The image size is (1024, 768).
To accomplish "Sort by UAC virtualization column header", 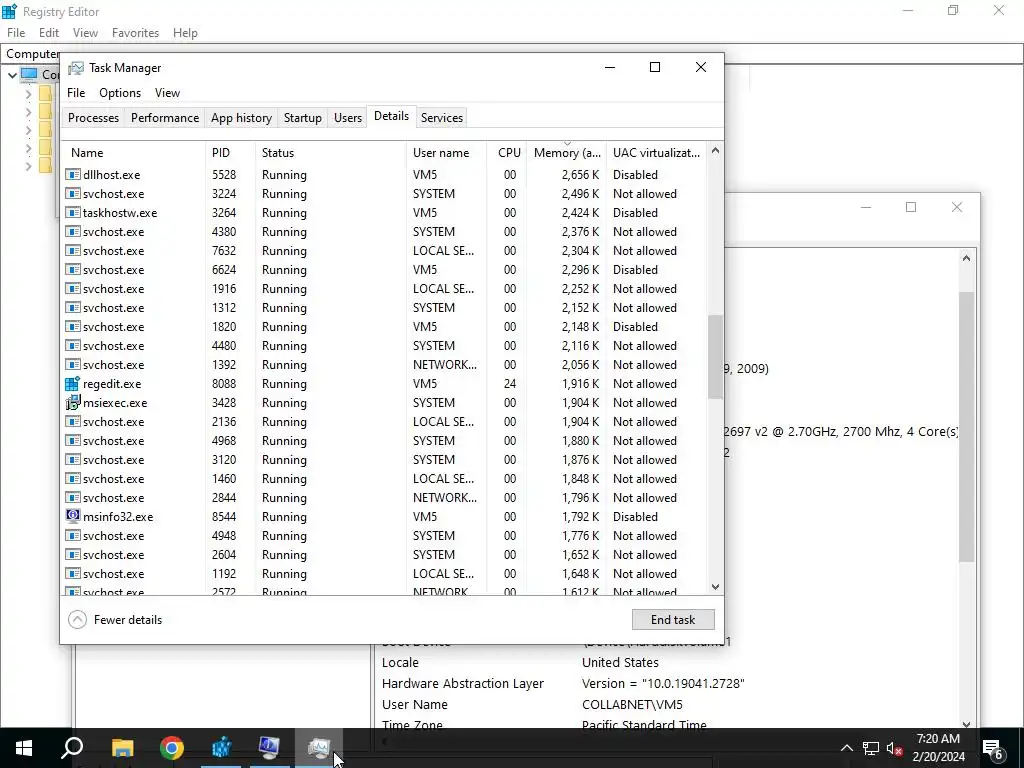I will coord(656,153).
